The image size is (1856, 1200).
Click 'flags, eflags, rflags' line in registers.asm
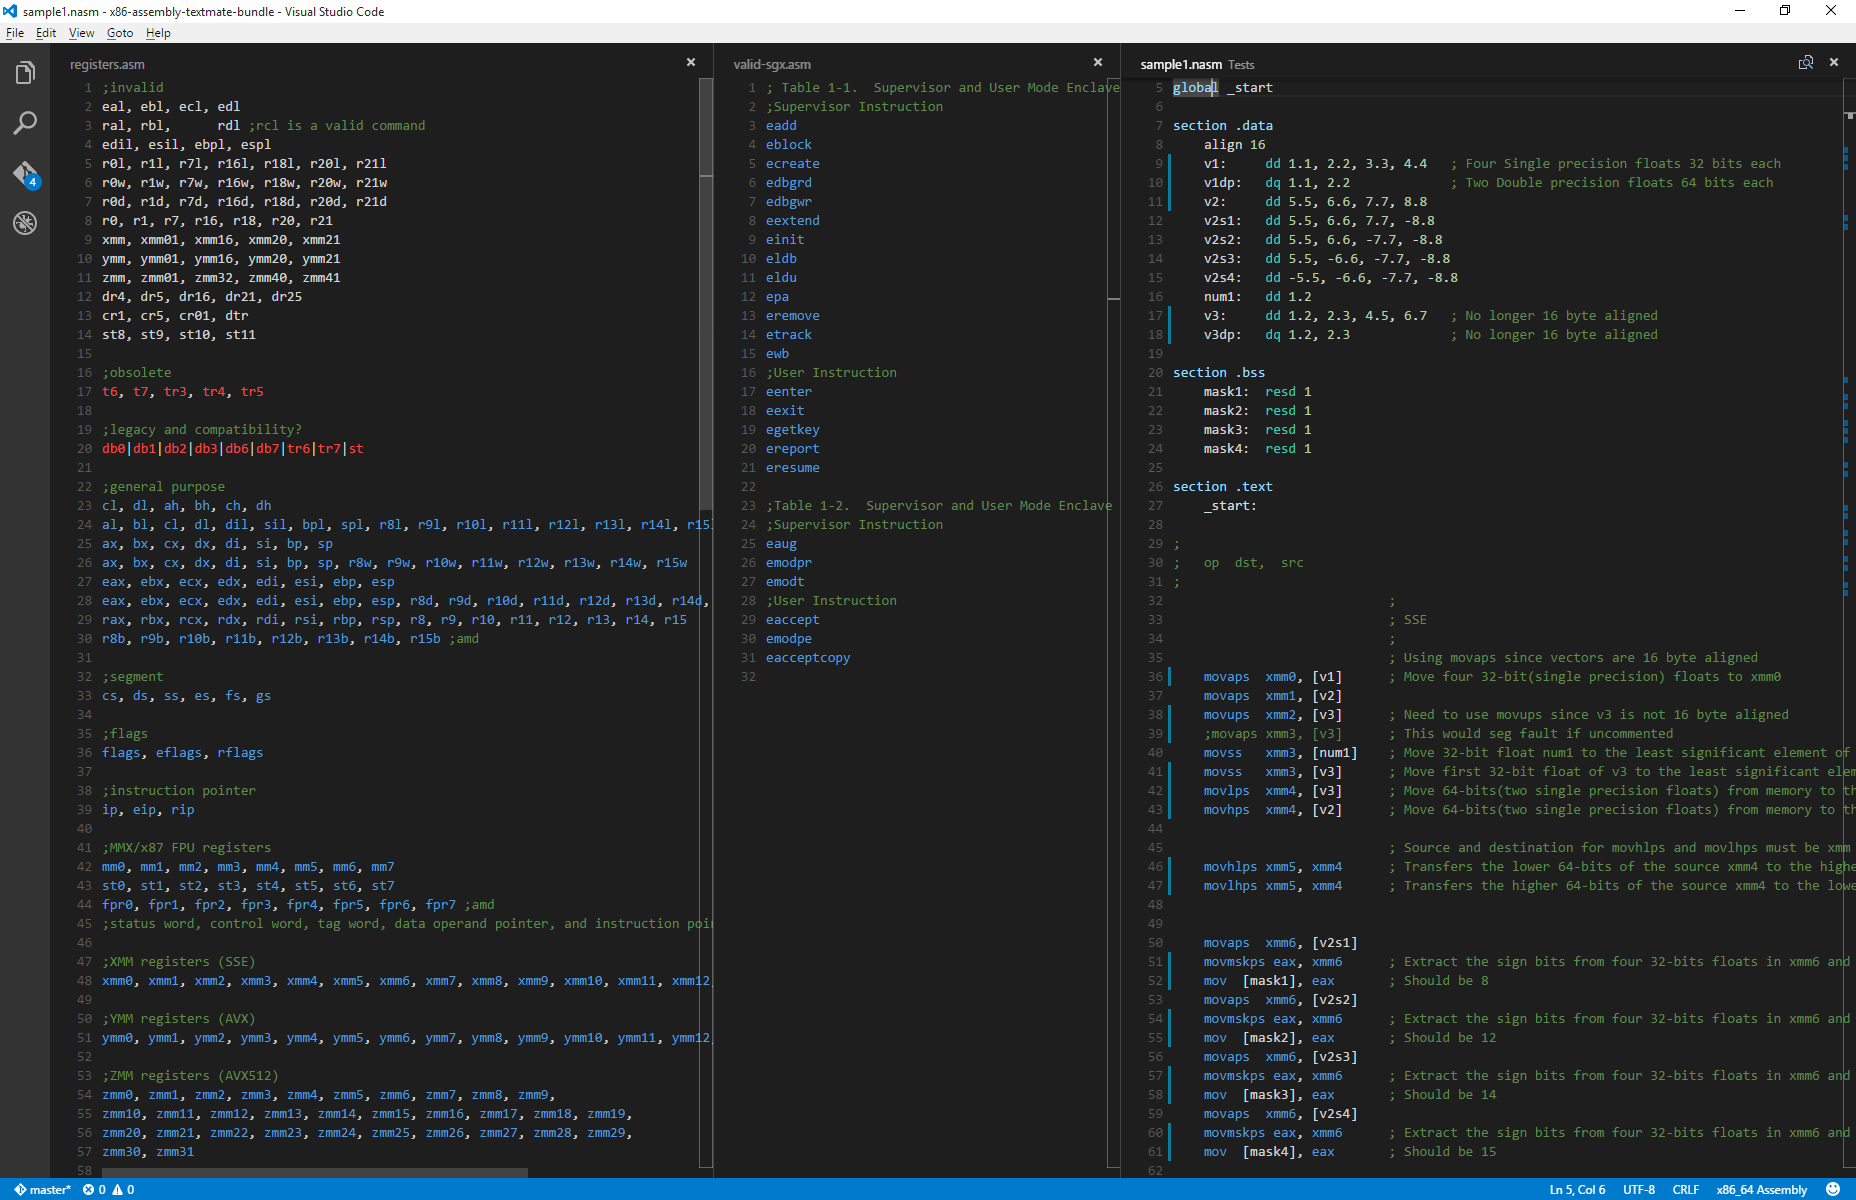183,753
